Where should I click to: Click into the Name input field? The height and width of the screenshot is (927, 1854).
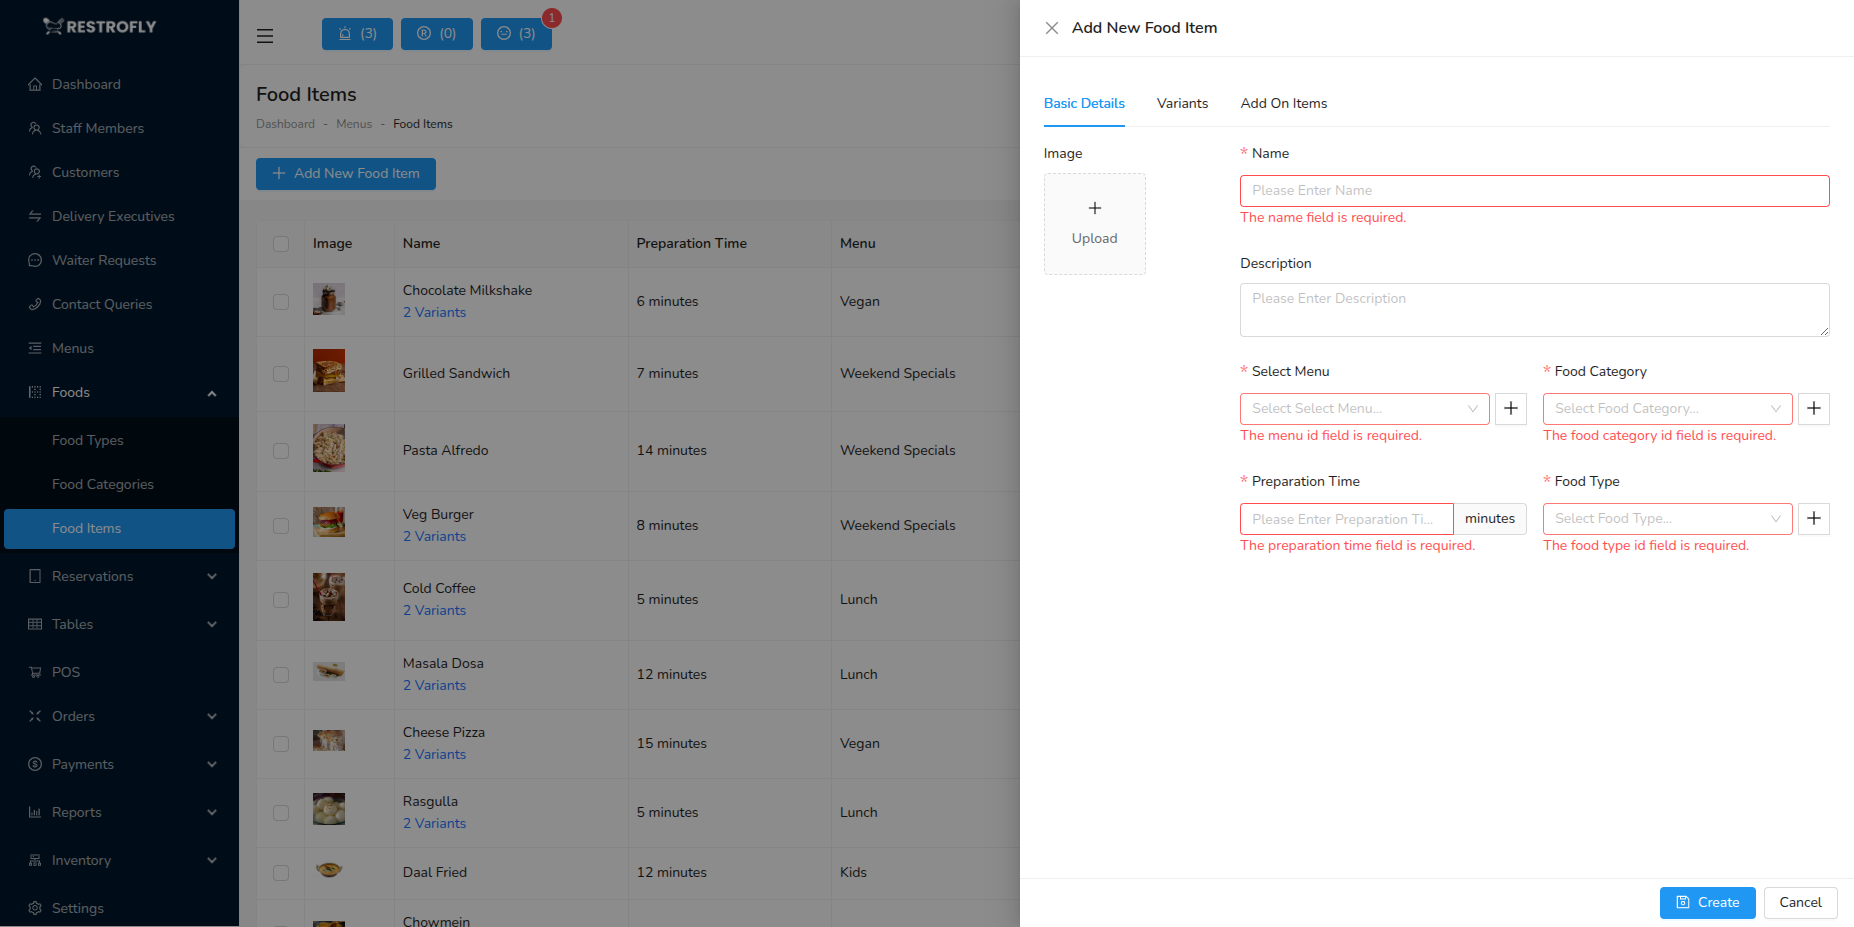1534,191
